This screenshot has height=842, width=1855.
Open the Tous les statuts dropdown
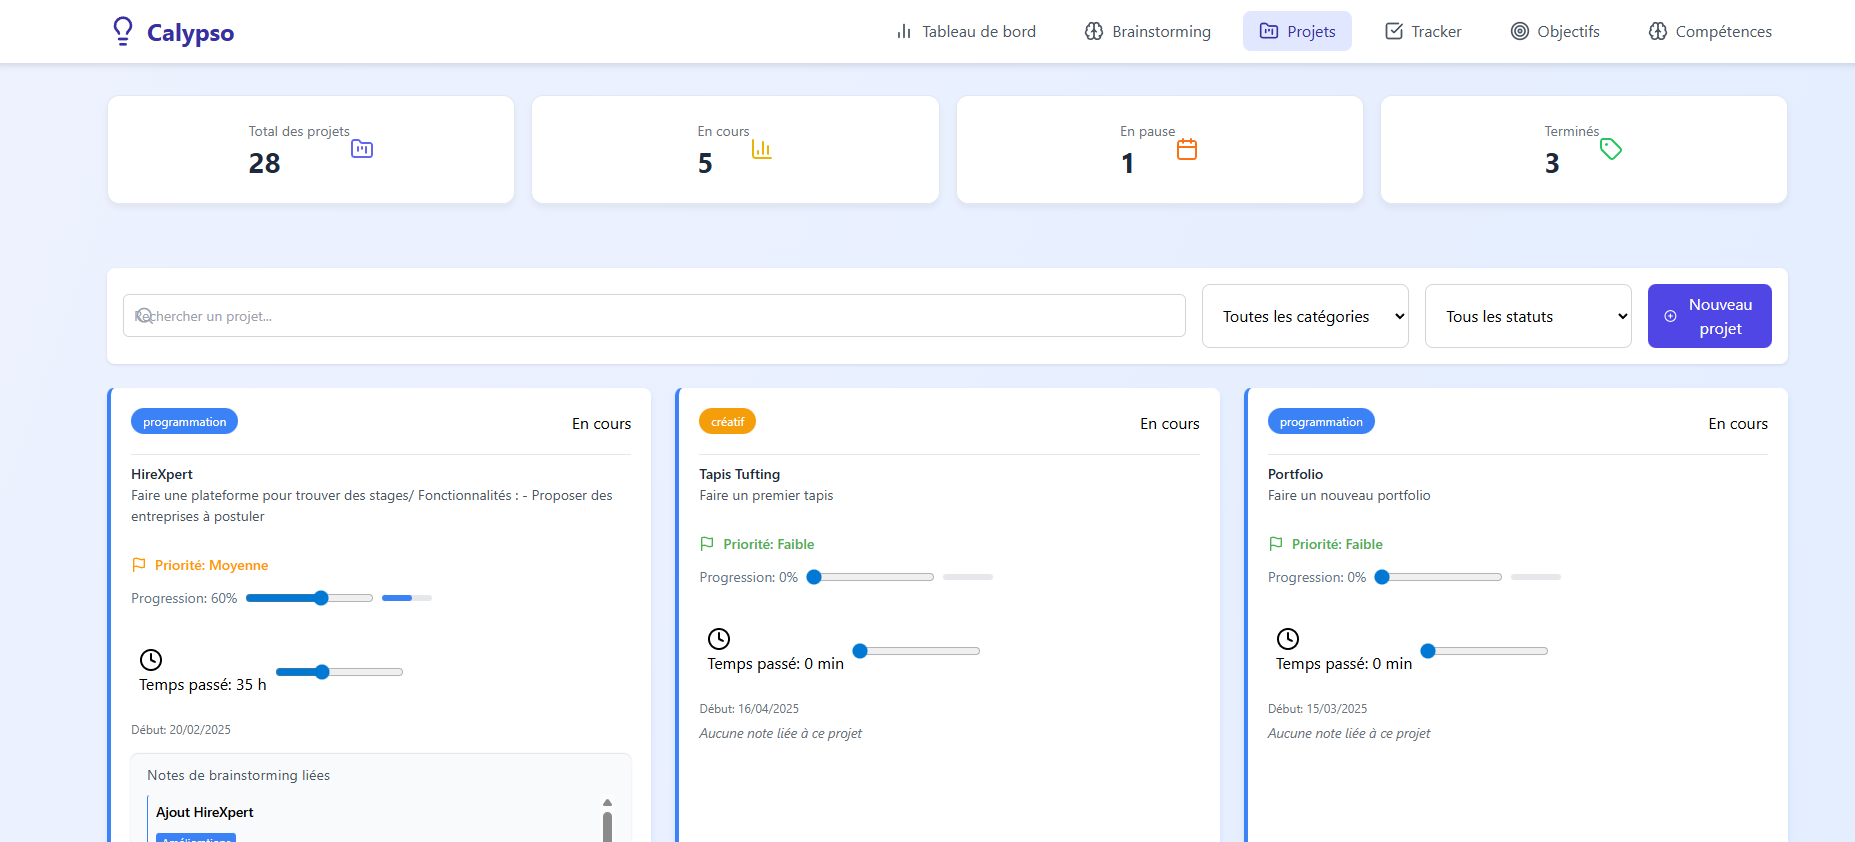(1527, 316)
